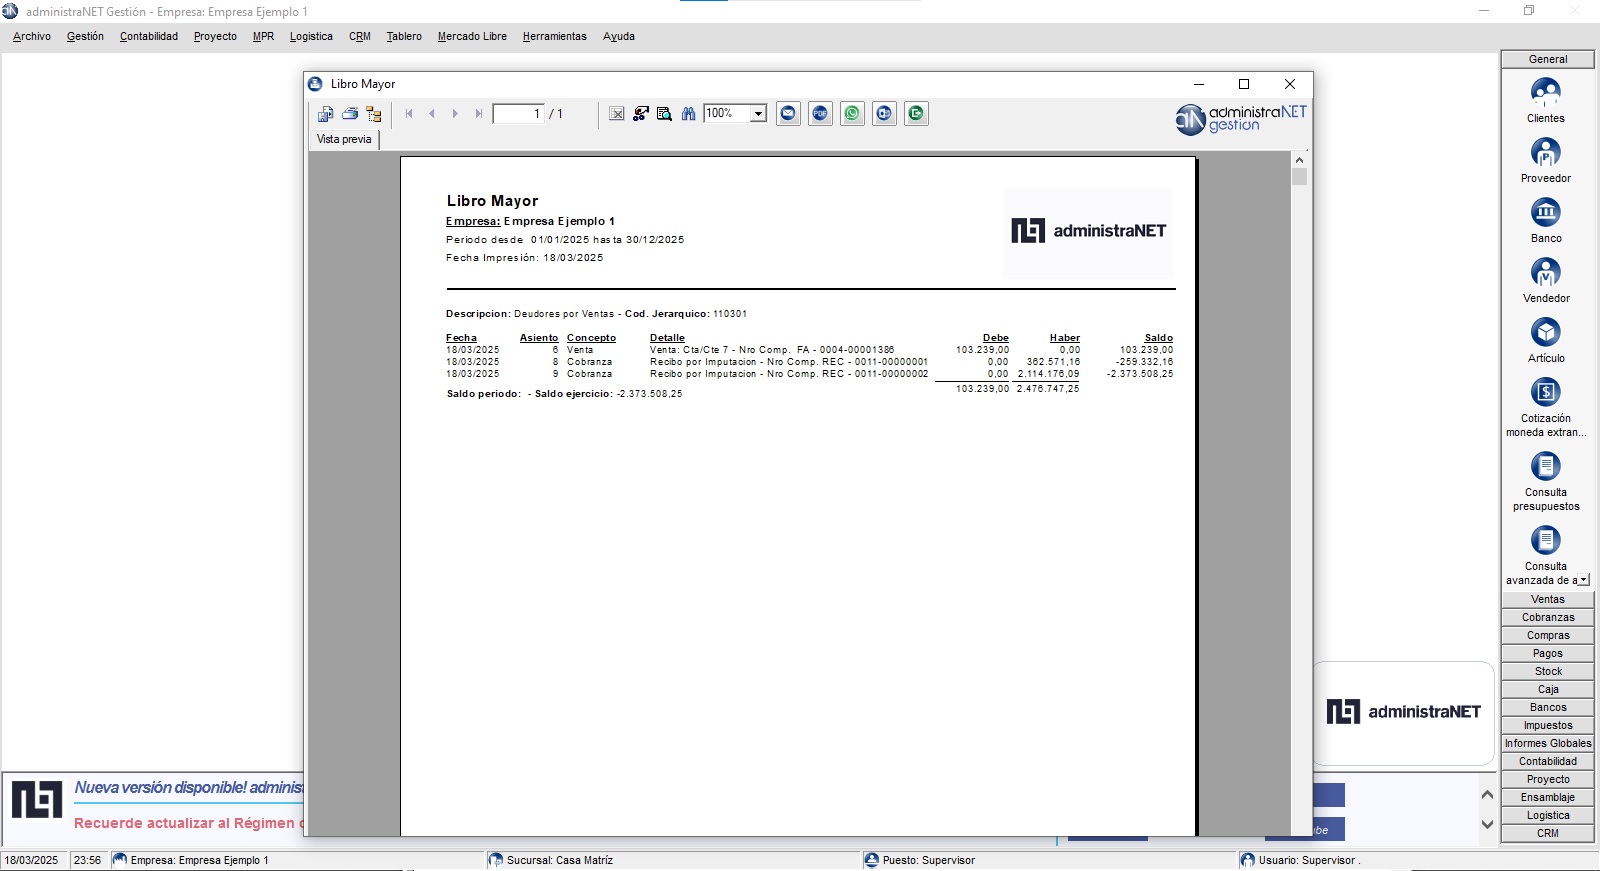Open the CRM sidebar section

click(x=1548, y=833)
